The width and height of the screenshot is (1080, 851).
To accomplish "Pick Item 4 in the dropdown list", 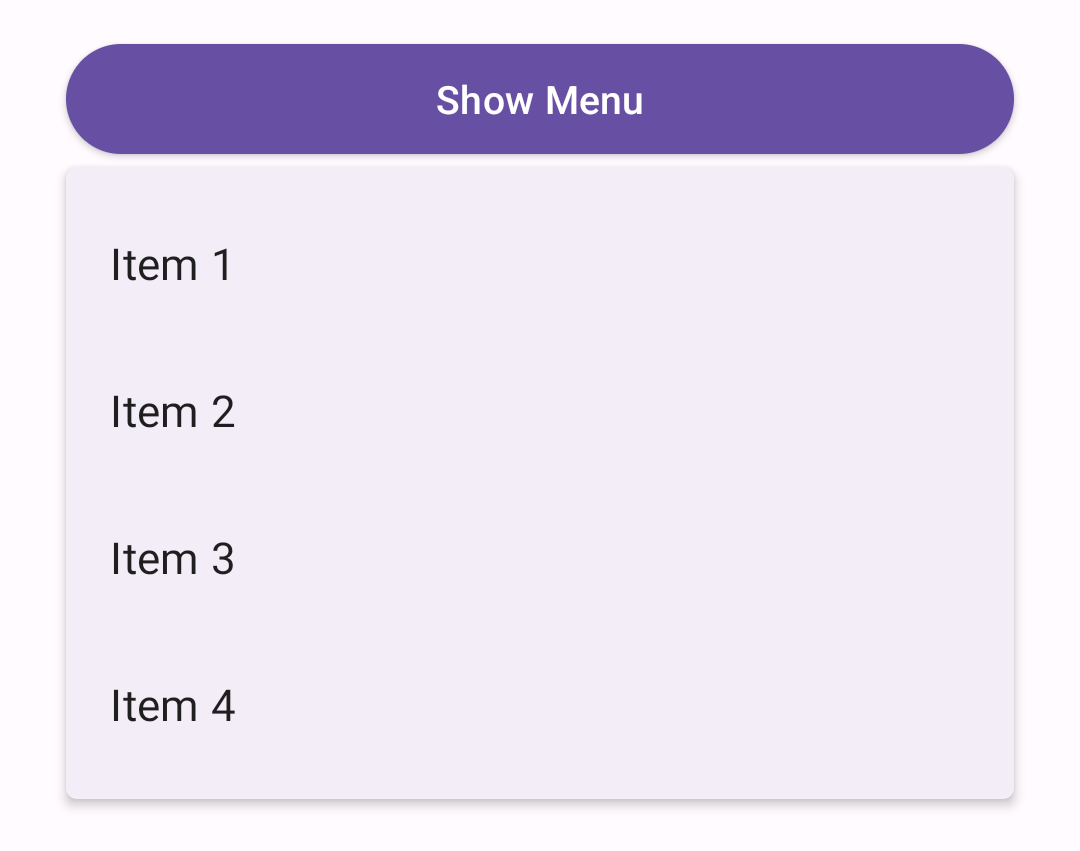I will click(x=172, y=706).
